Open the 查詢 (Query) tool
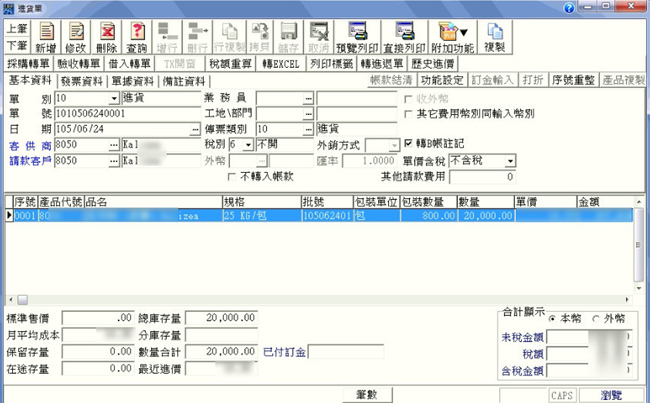 (137, 37)
